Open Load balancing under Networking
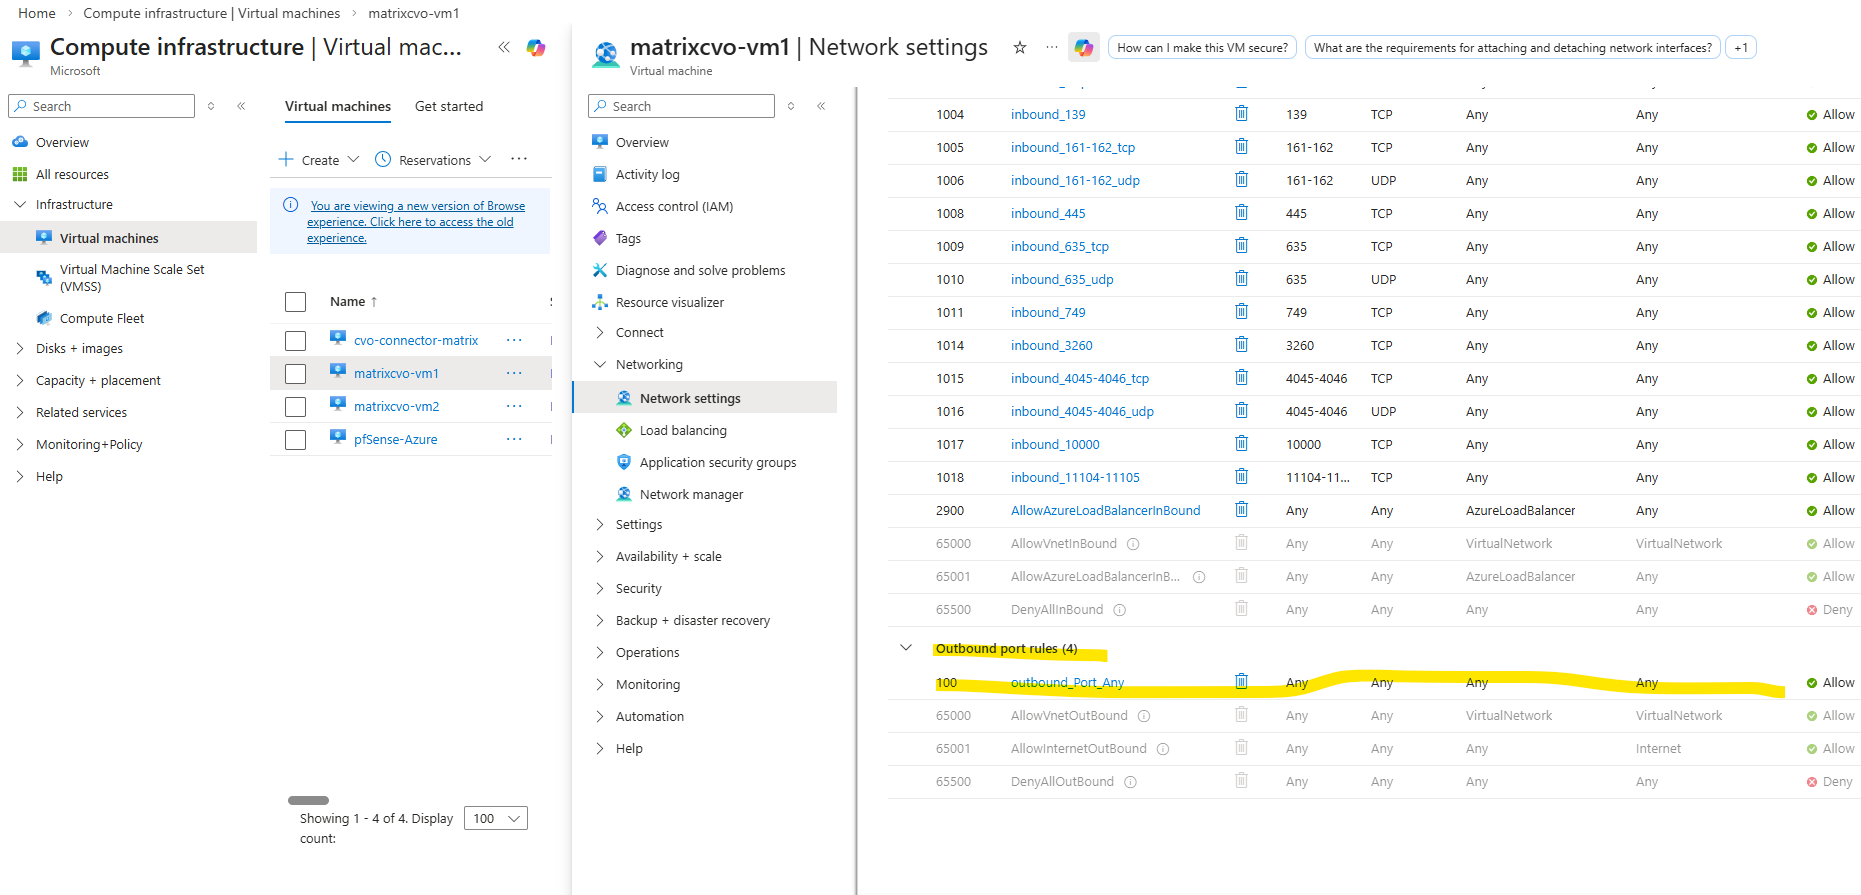This screenshot has width=1861, height=895. (x=683, y=430)
